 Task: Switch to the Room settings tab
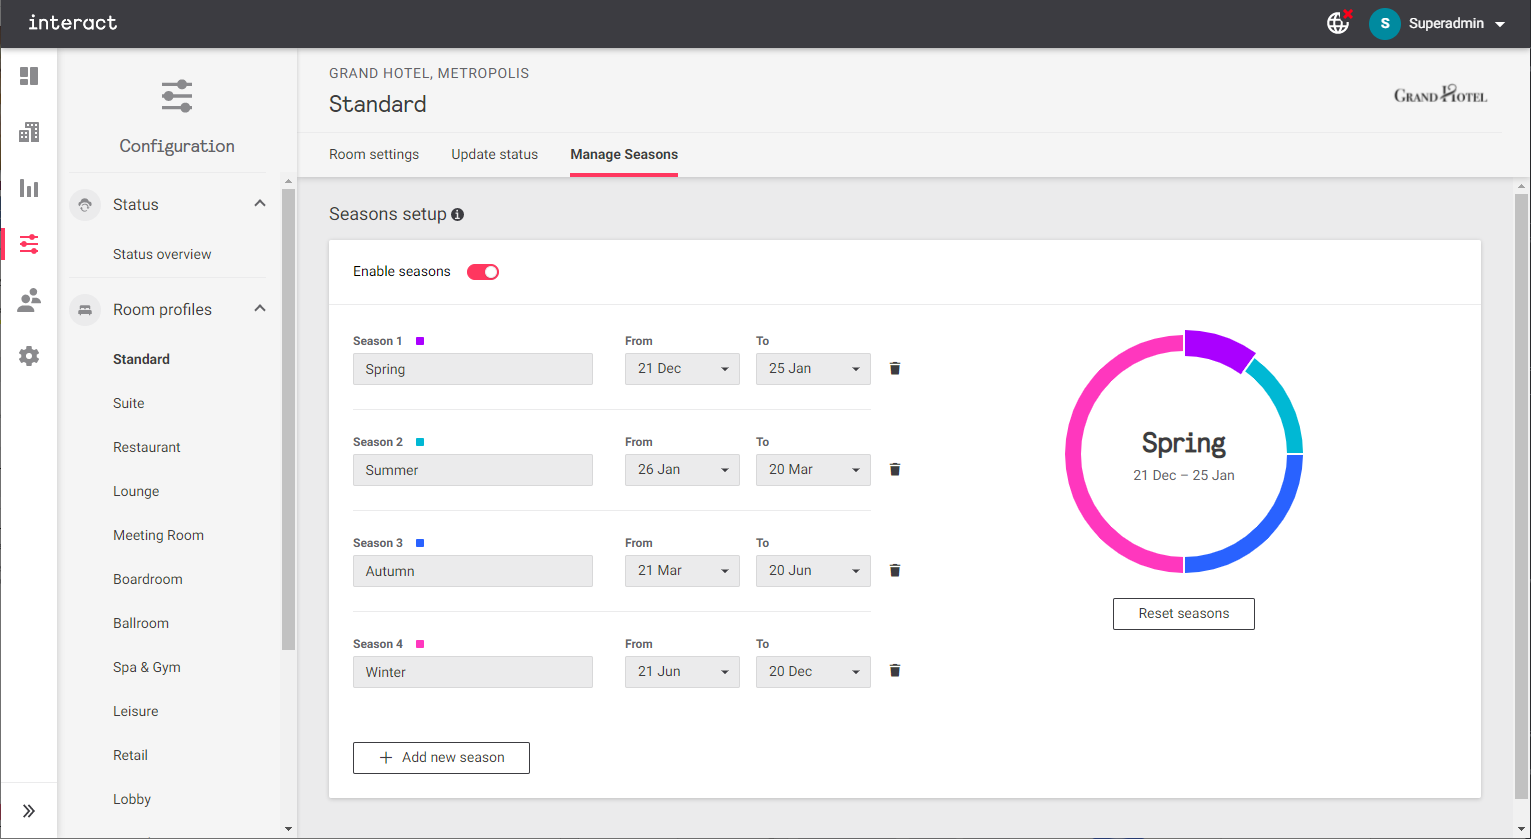374,154
